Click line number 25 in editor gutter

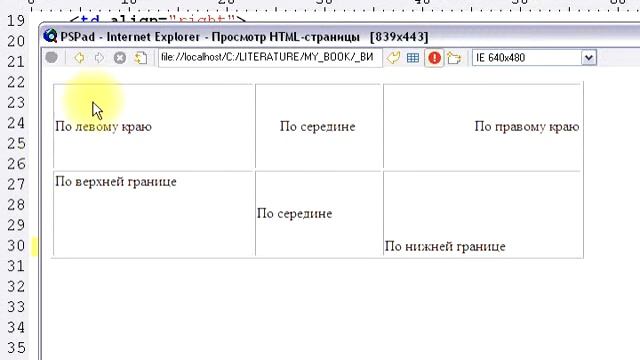coord(16,144)
